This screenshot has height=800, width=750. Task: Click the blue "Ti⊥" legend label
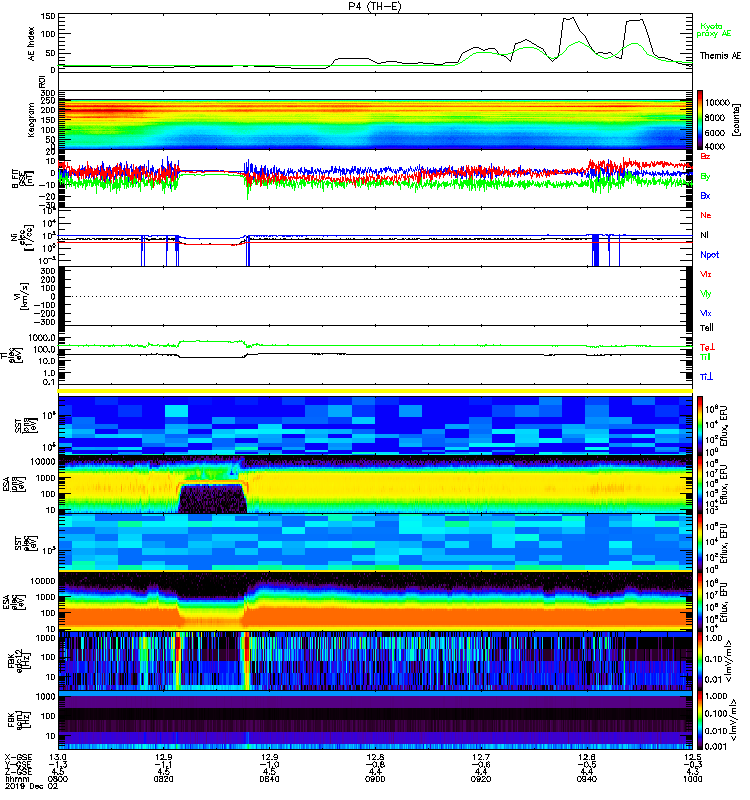click(706, 377)
